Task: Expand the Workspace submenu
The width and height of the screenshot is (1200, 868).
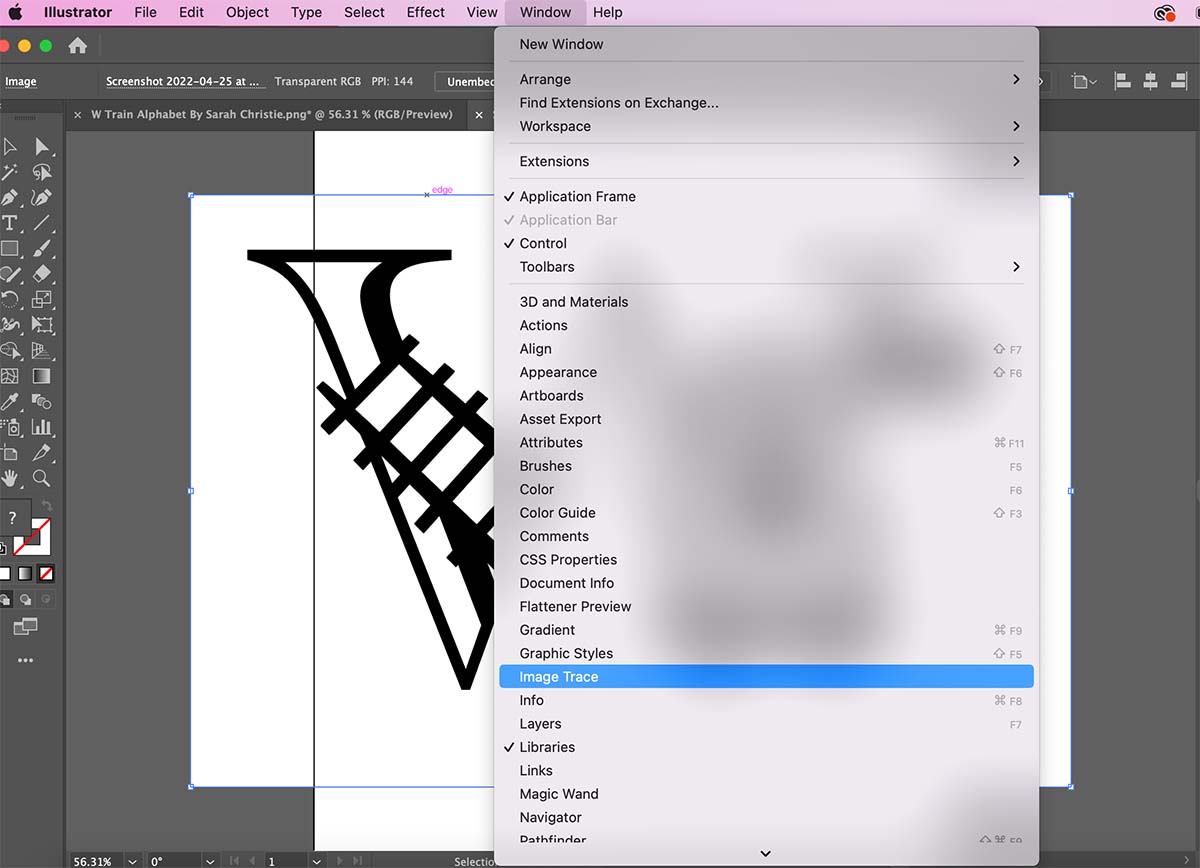Action: (x=768, y=126)
